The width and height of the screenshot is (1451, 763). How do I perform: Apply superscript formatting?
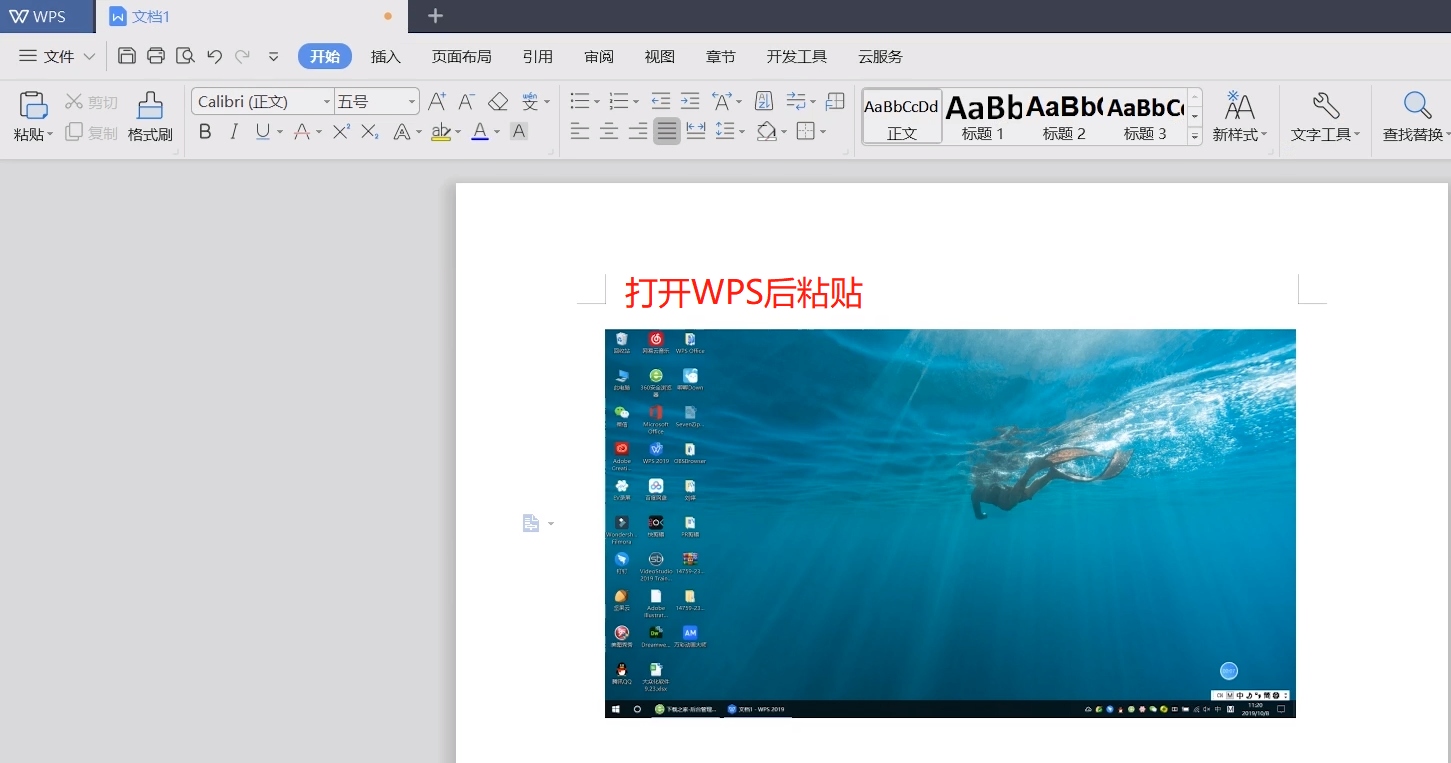point(341,131)
